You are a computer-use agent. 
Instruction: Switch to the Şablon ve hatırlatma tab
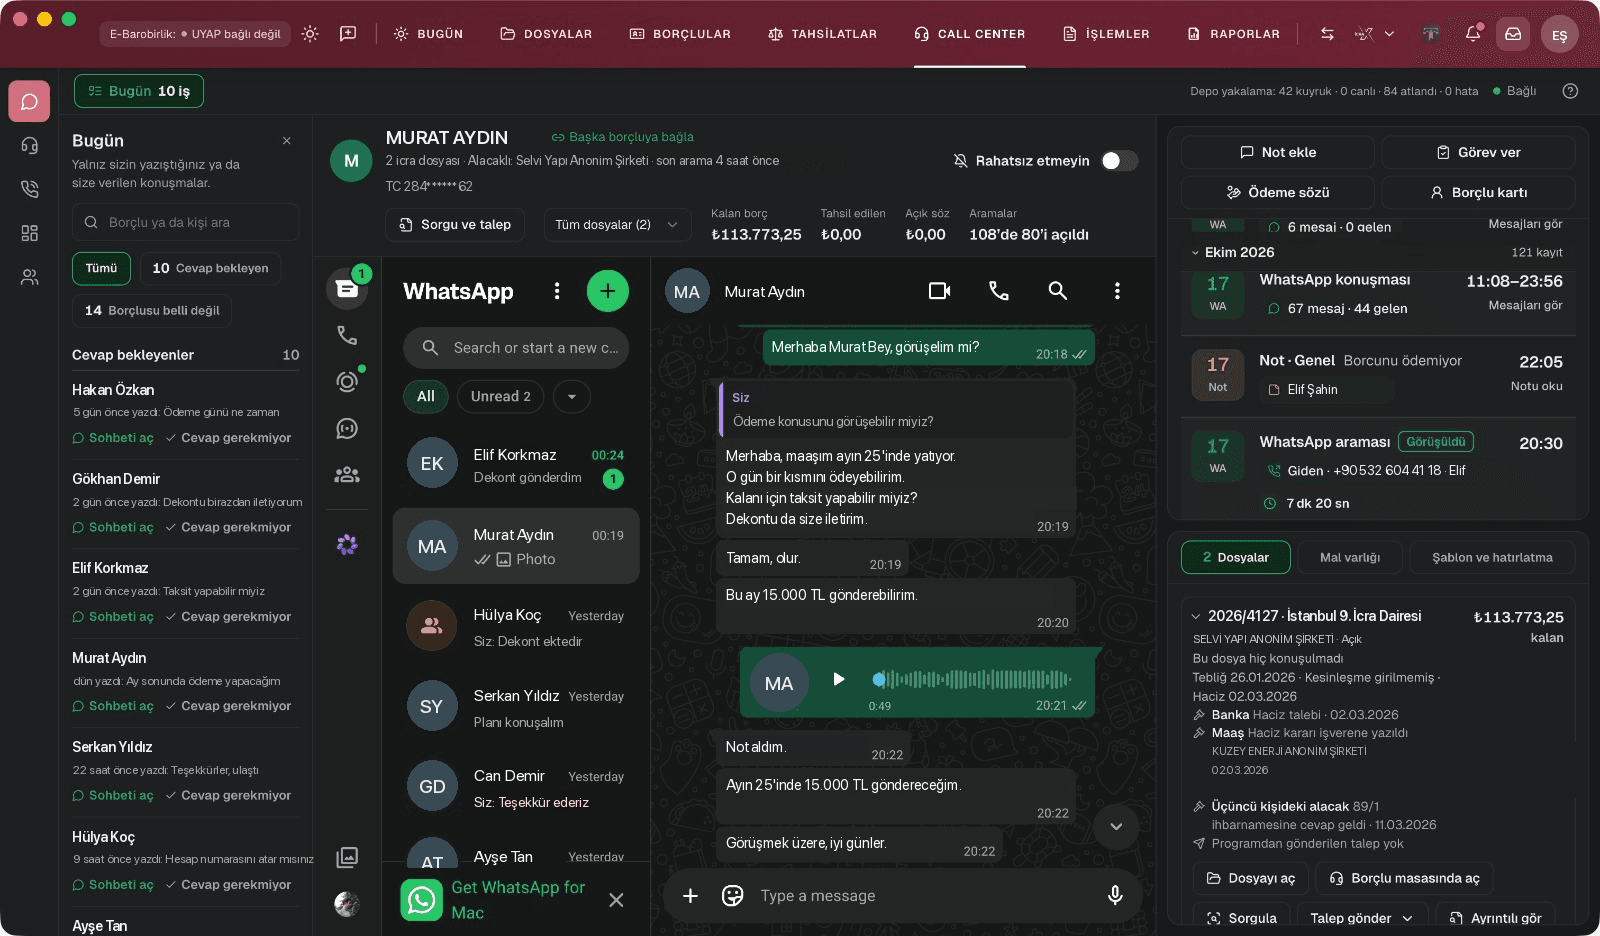click(x=1492, y=558)
